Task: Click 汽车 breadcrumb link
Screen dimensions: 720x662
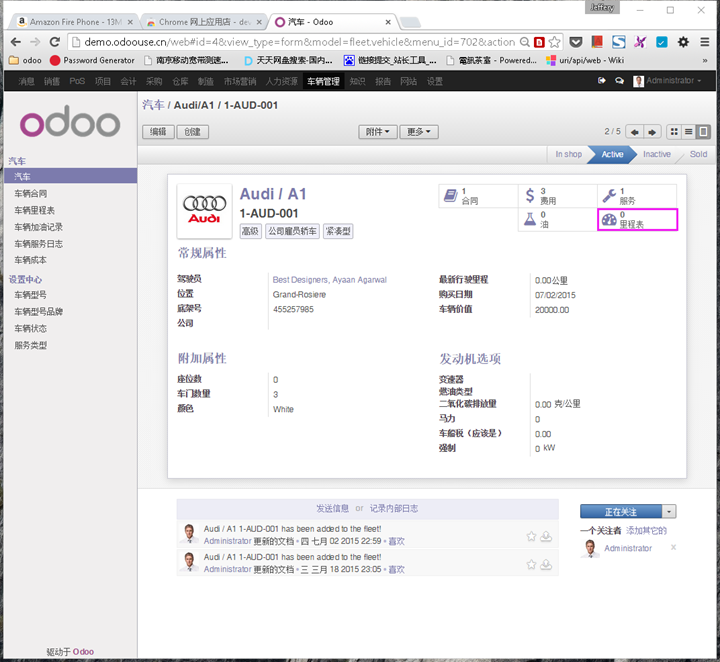Action: click(153, 105)
